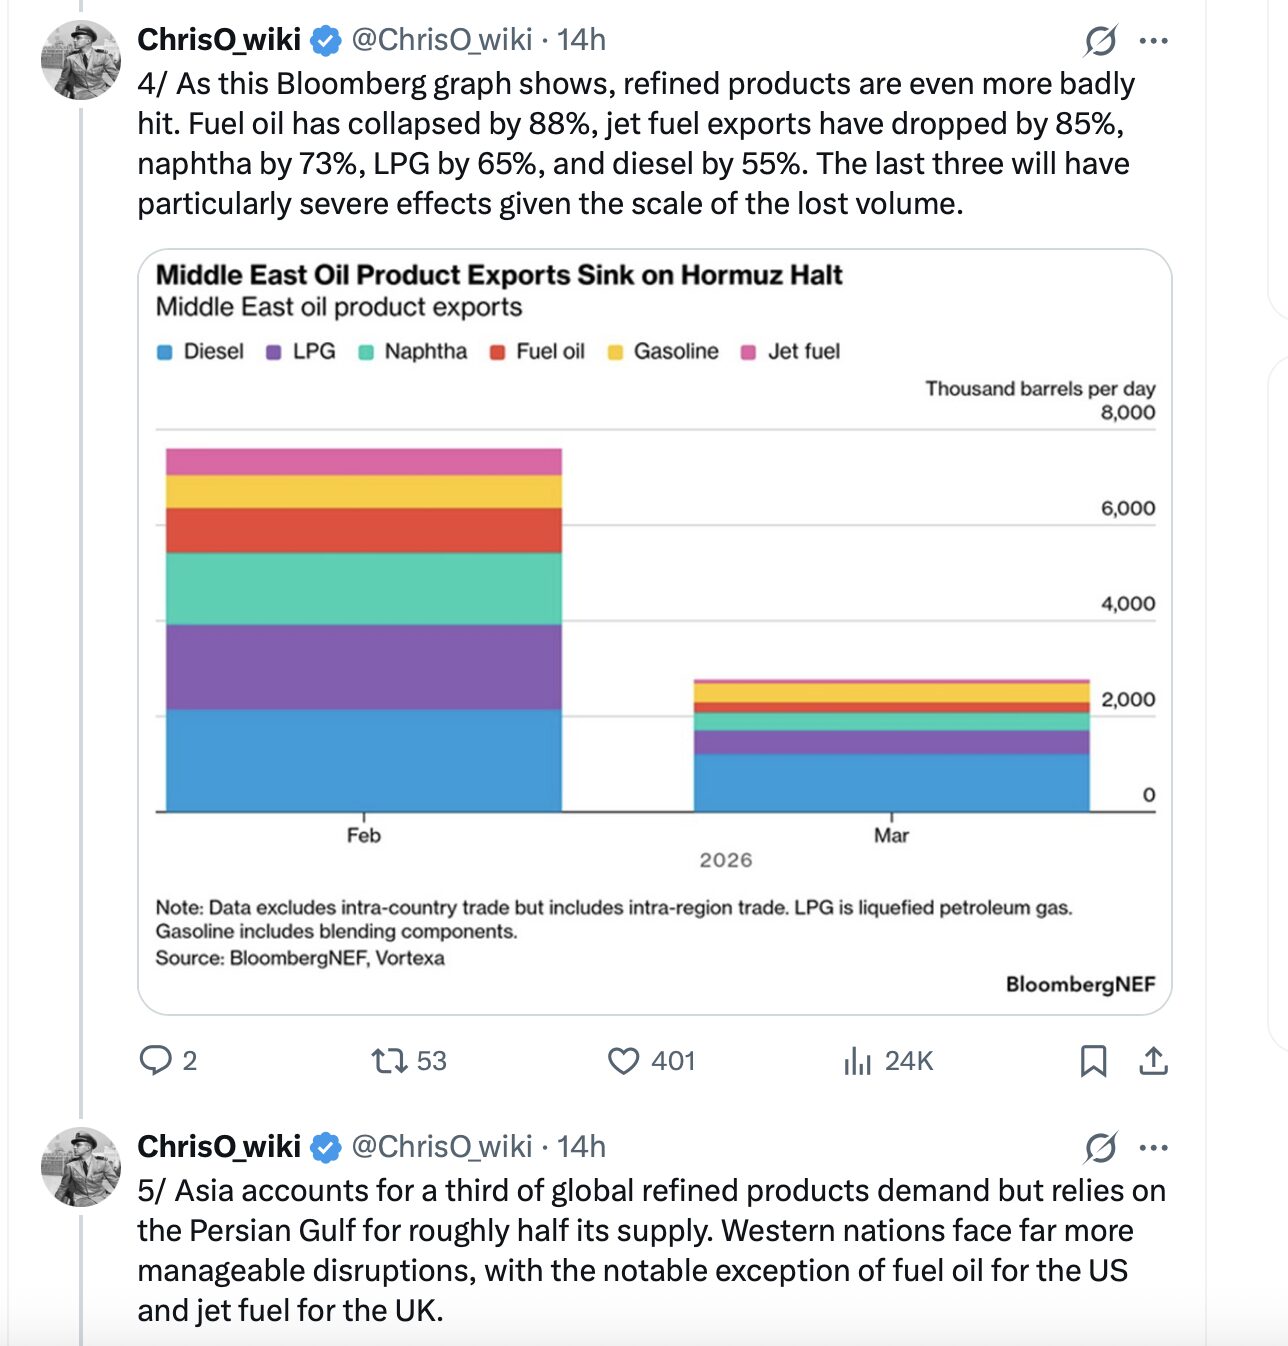Open the 14h timestamp on tweet 4/
Image resolution: width=1288 pixels, height=1346 pixels.
pyautogui.click(x=581, y=40)
